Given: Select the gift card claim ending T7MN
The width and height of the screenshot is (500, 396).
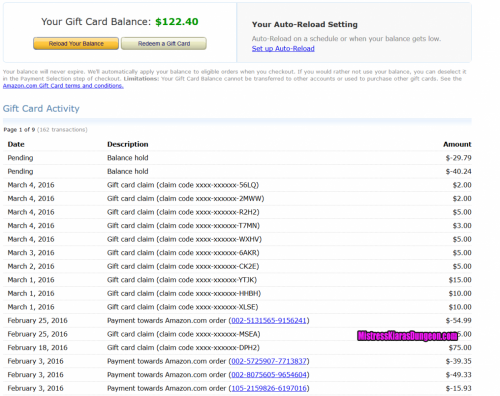Looking at the screenshot, I should (183, 226).
